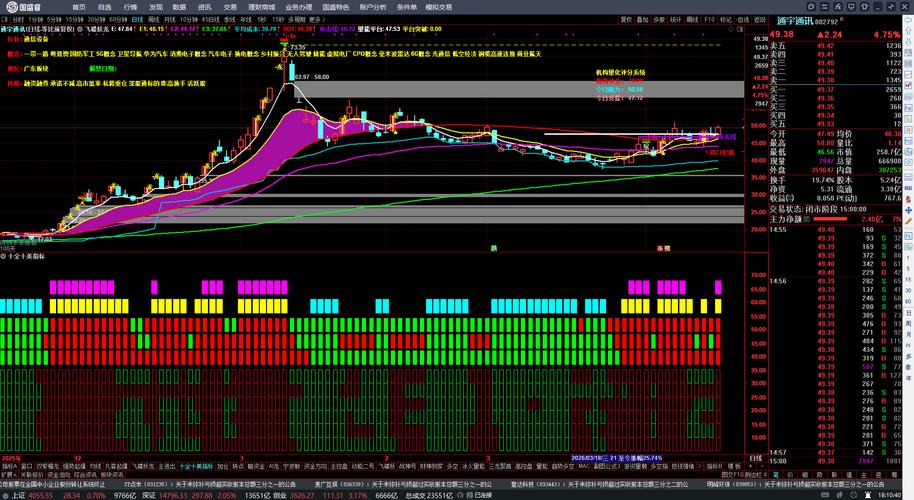Screen dimensions: 914x500
Task: Open the 账户分析 menu
Action: 372,7
